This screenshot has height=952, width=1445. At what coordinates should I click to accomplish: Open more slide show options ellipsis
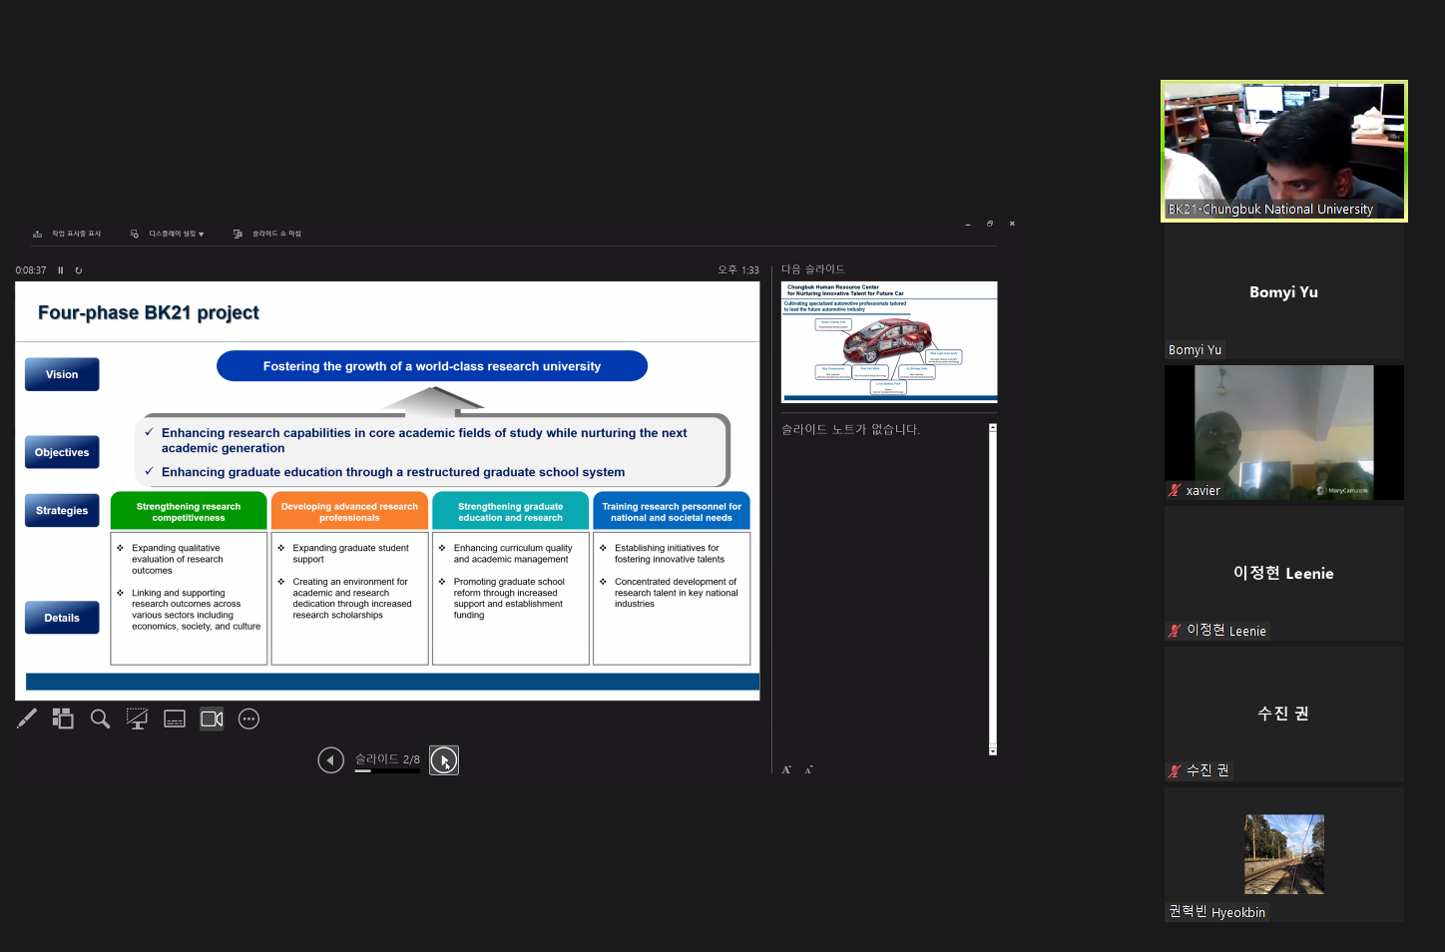pyautogui.click(x=249, y=719)
